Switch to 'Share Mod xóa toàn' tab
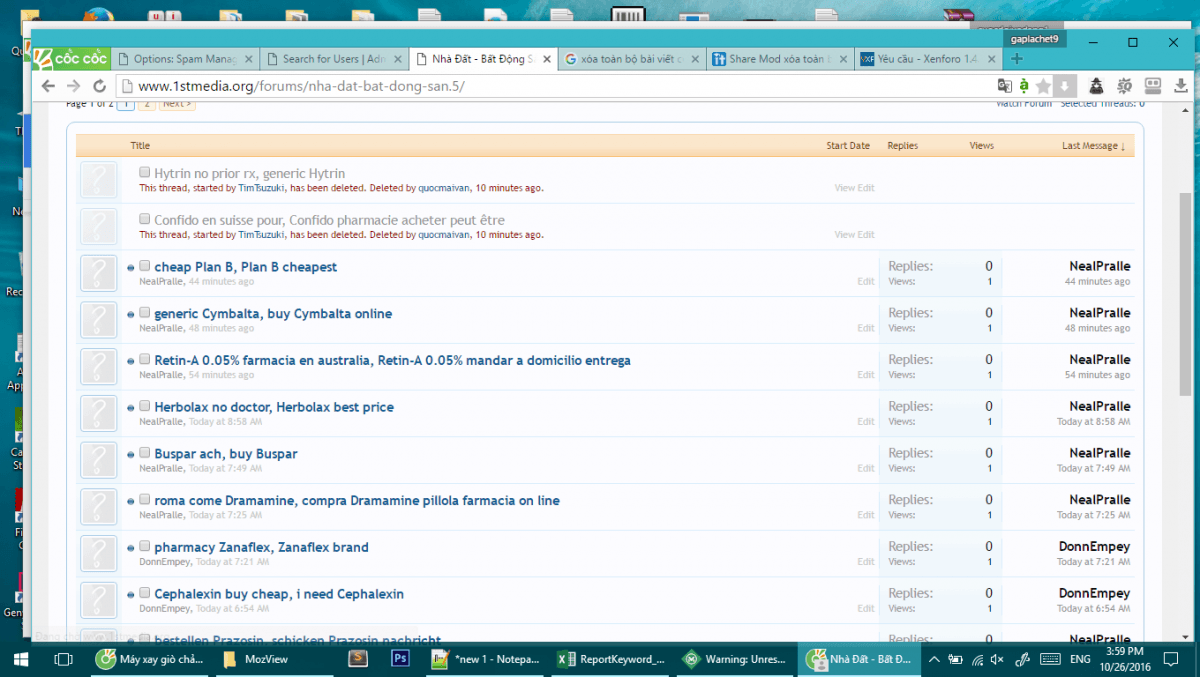Viewport: 1200px width, 677px height. pyautogui.click(x=781, y=59)
